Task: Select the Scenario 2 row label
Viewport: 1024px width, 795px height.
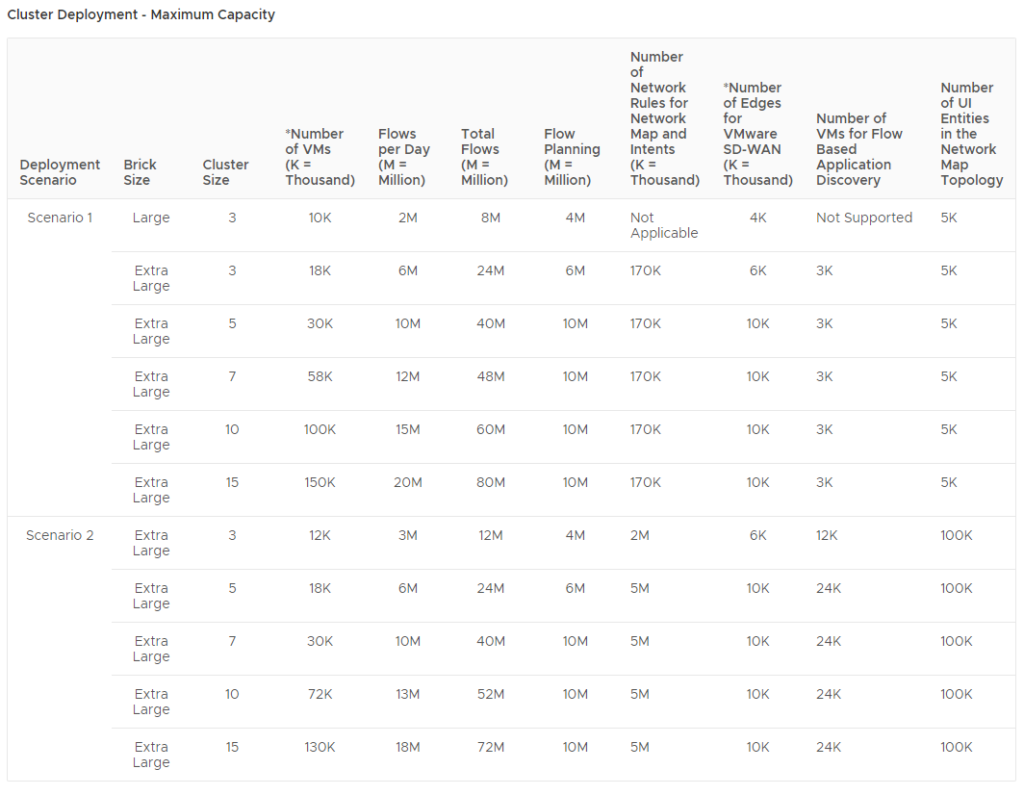Action: tap(58, 535)
